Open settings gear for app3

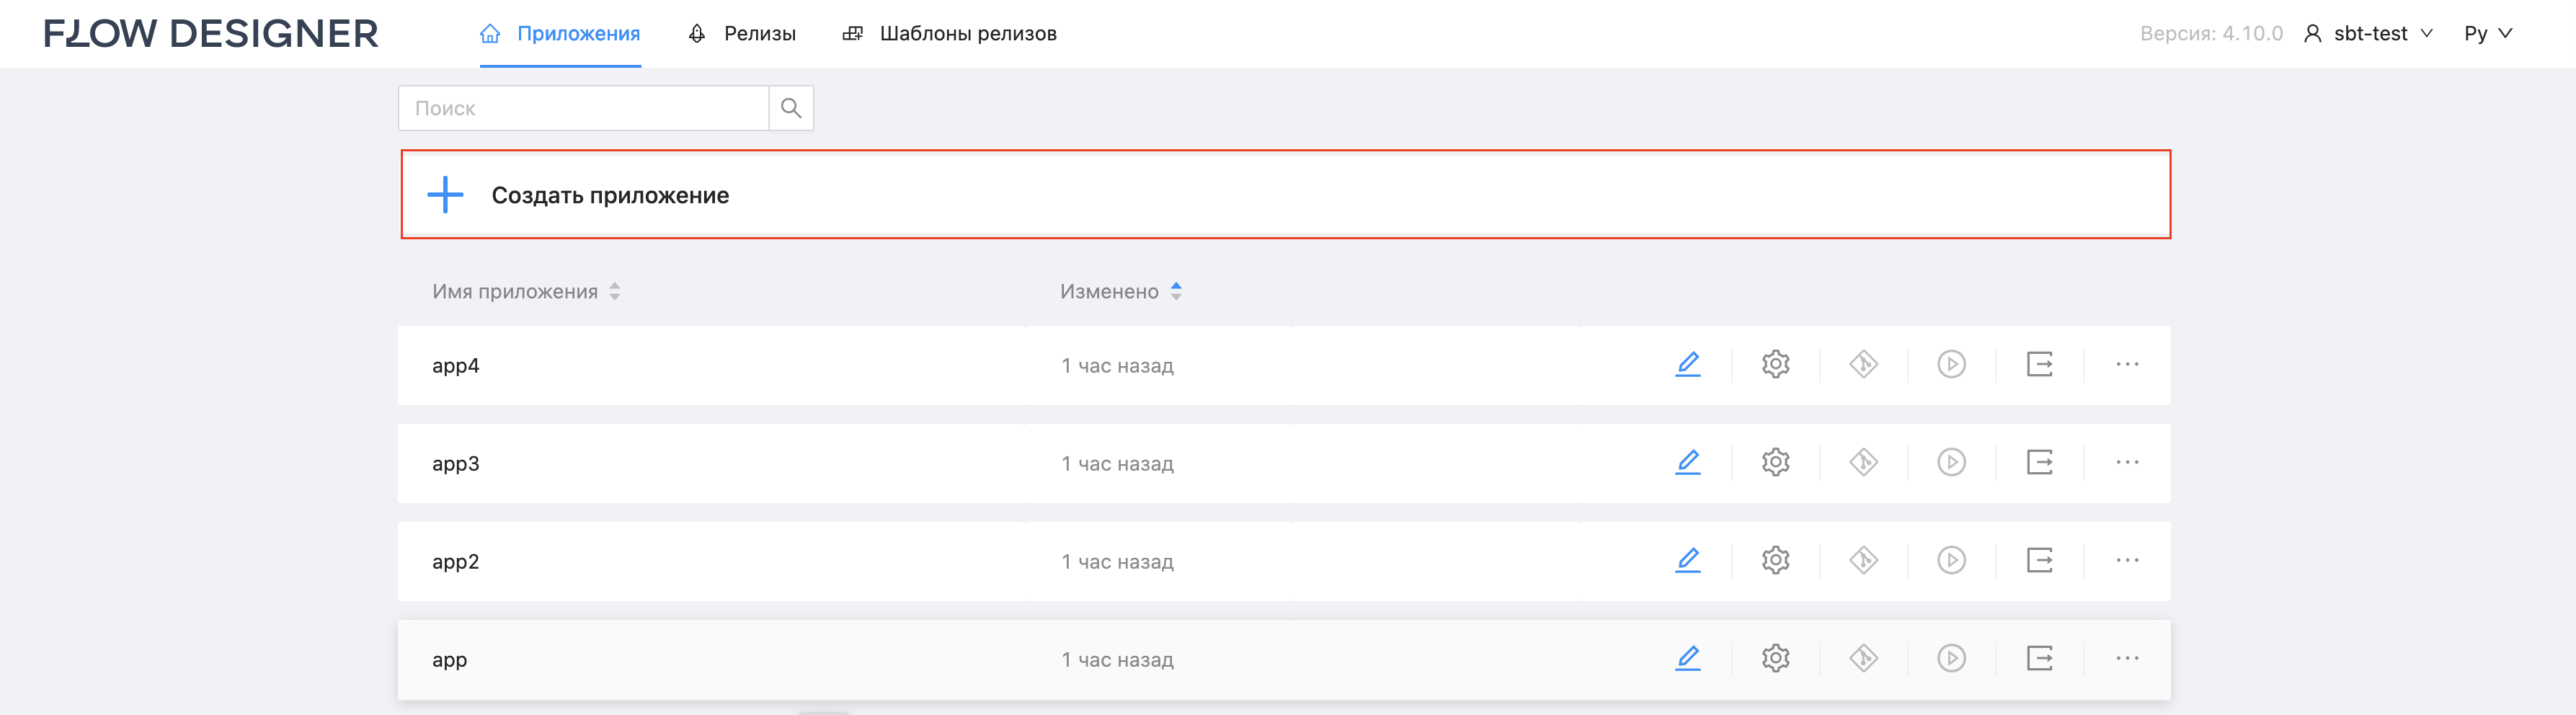[1775, 462]
